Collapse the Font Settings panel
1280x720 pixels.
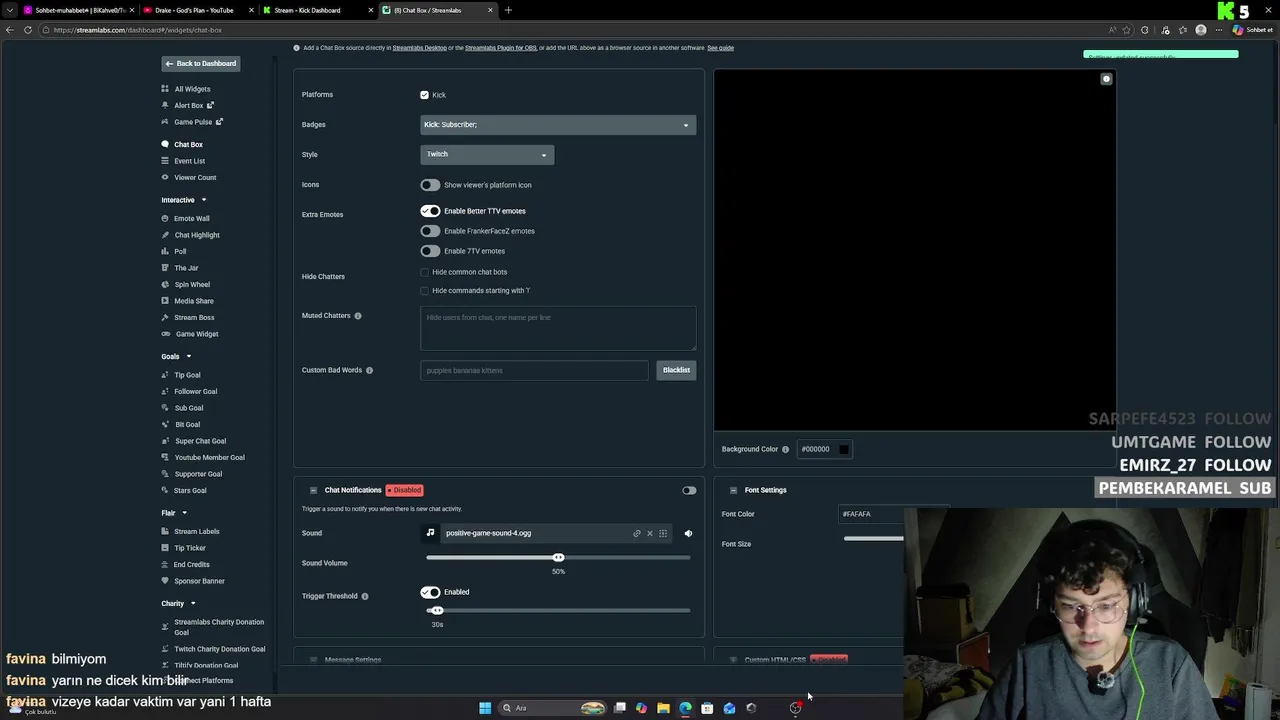tap(733, 490)
